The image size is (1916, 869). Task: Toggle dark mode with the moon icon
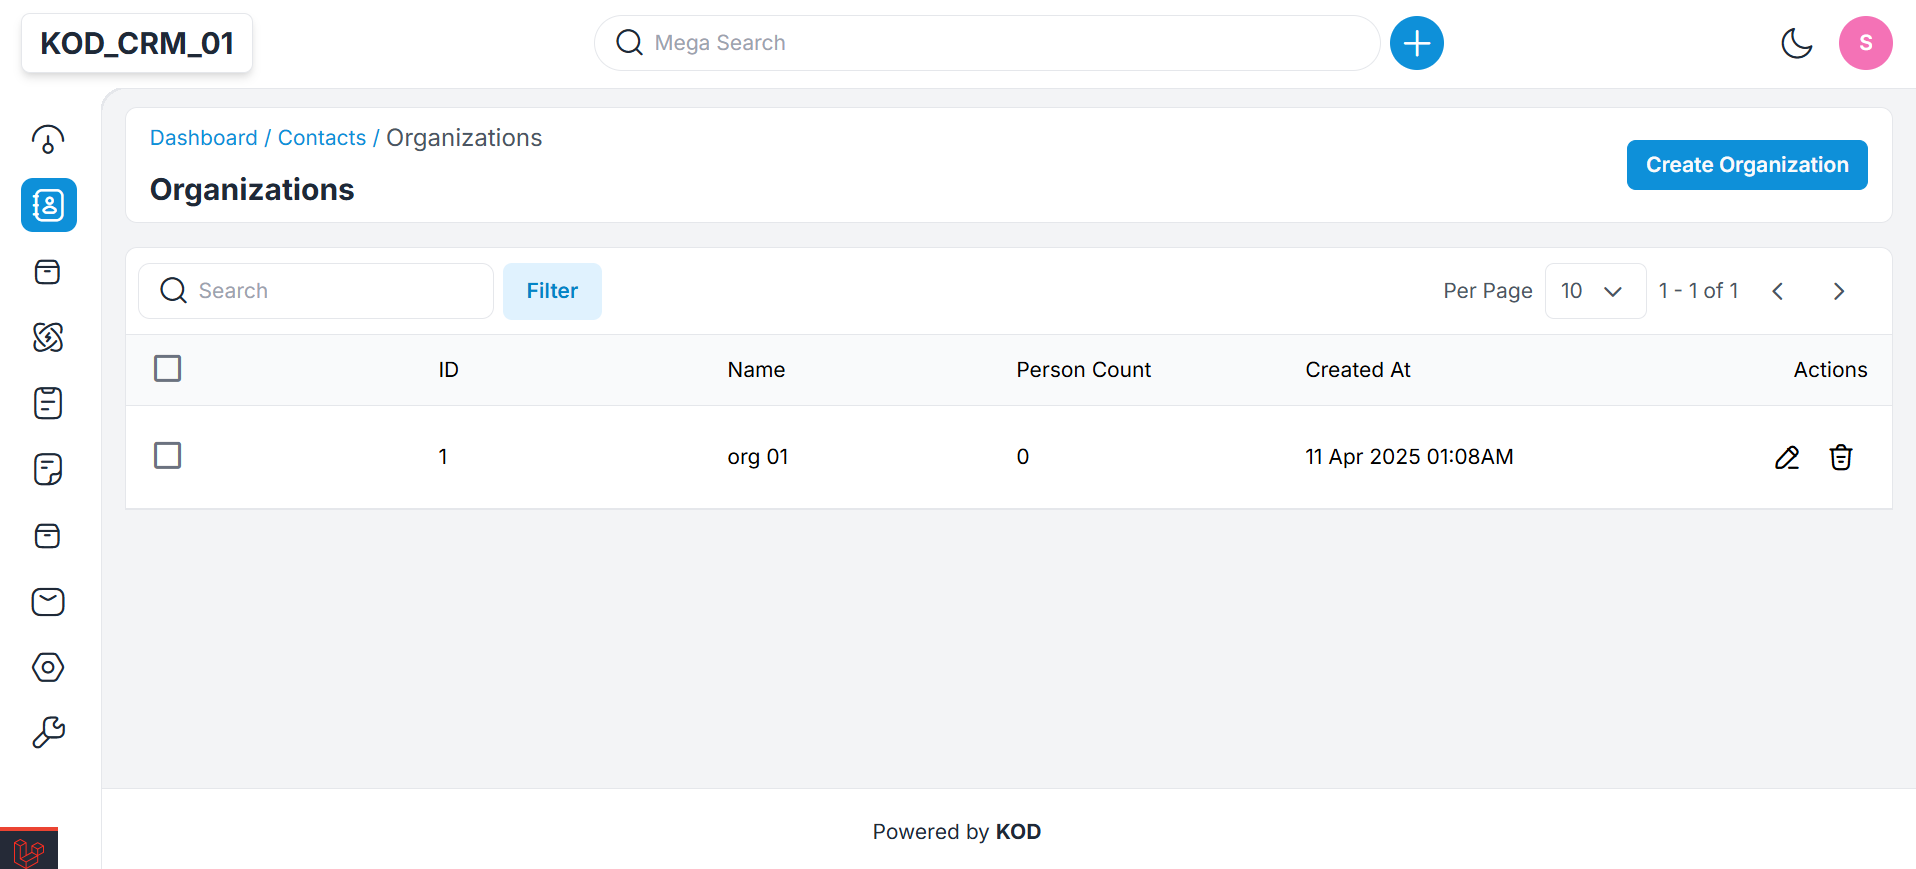pyautogui.click(x=1796, y=43)
